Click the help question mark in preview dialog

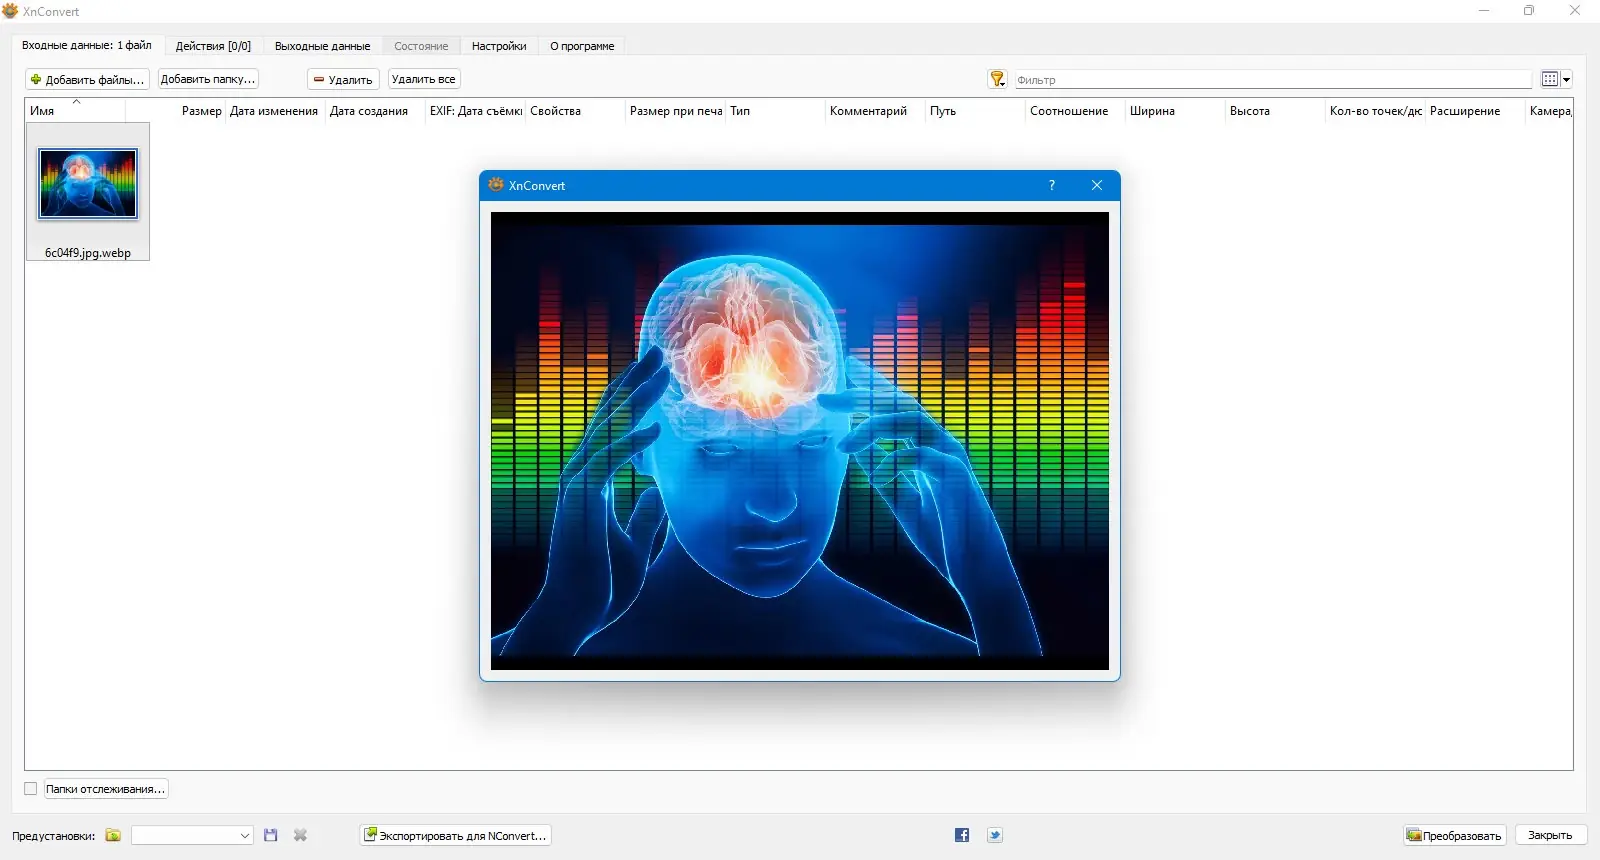pyautogui.click(x=1052, y=185)
